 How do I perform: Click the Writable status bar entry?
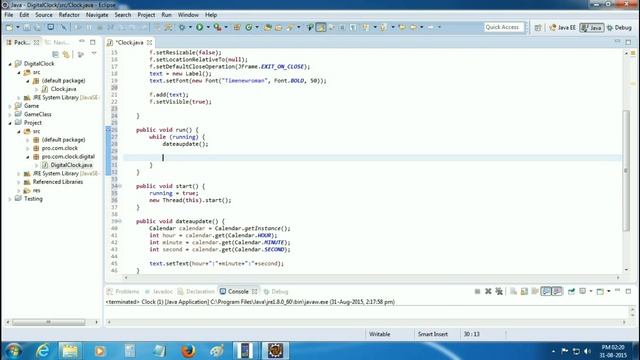(380, 334)
